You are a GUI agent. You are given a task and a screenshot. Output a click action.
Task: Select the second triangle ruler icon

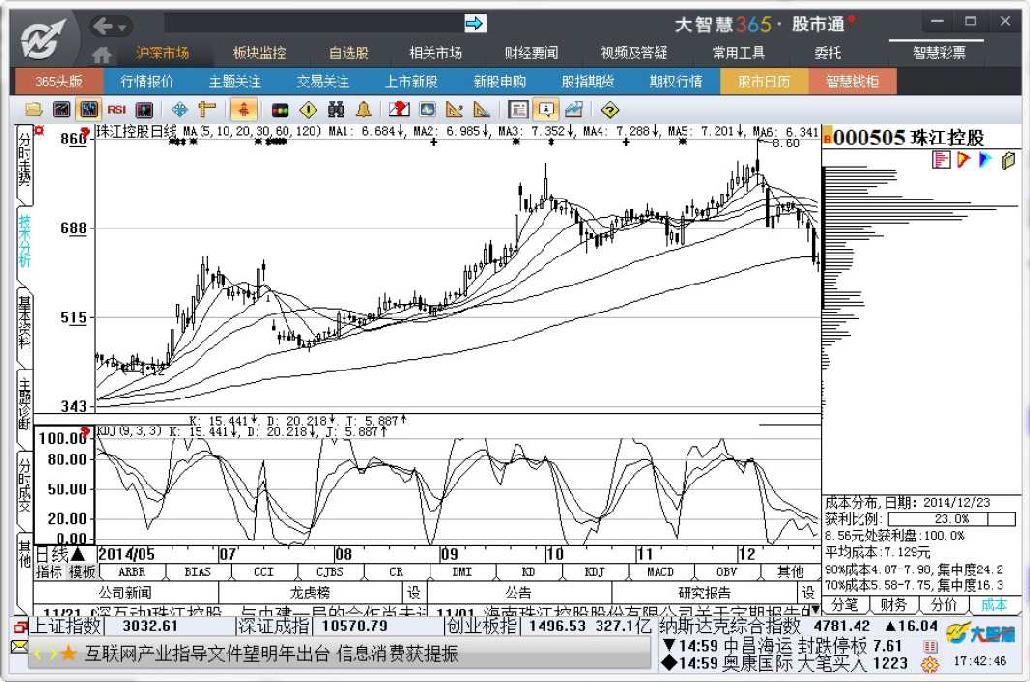point(481,110)
